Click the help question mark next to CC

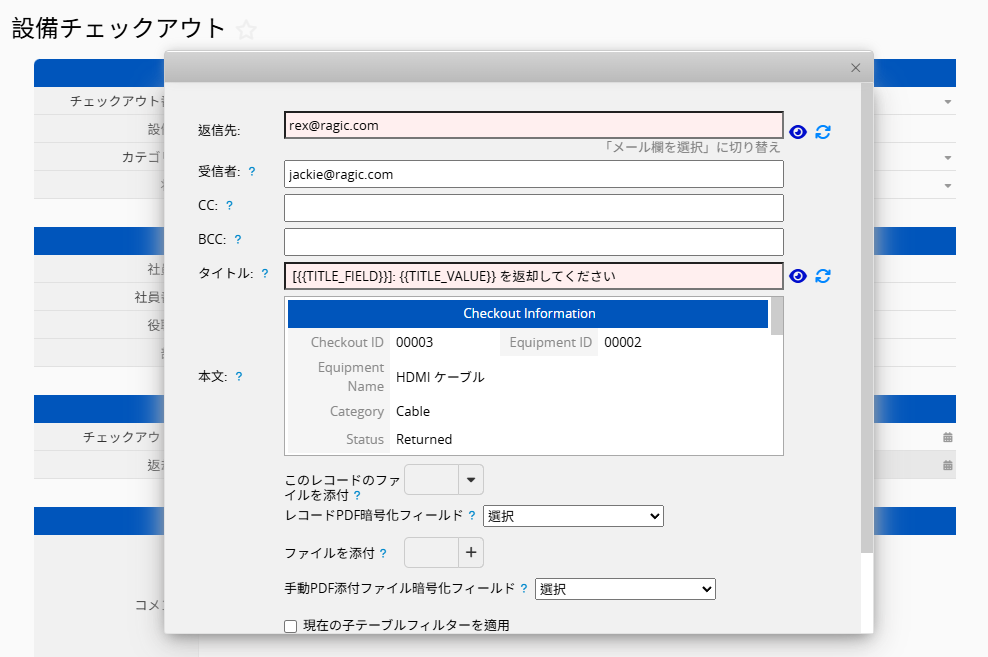click(x=229, y=206)
